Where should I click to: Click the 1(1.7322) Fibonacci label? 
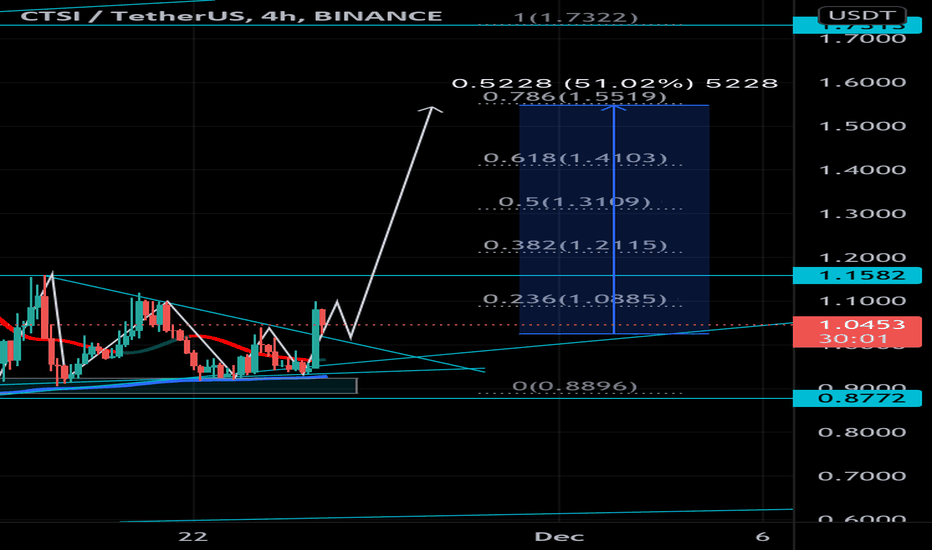[x=575, y=17]
